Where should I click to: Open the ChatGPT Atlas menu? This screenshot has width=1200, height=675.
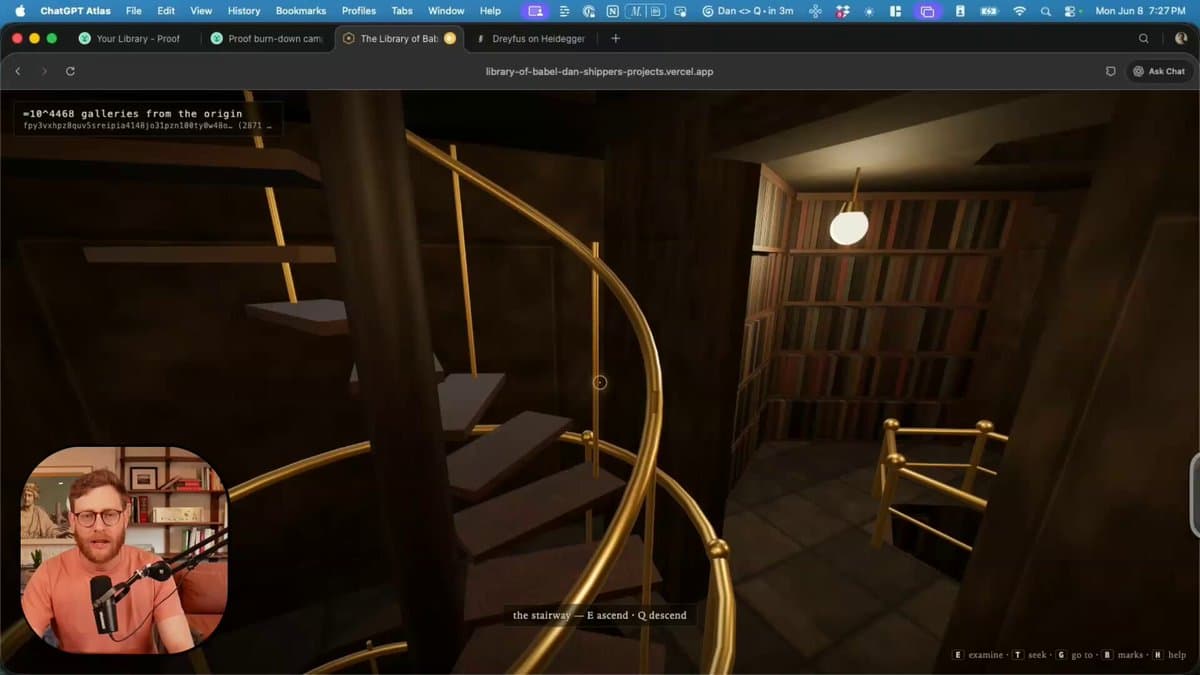[76, 11]
